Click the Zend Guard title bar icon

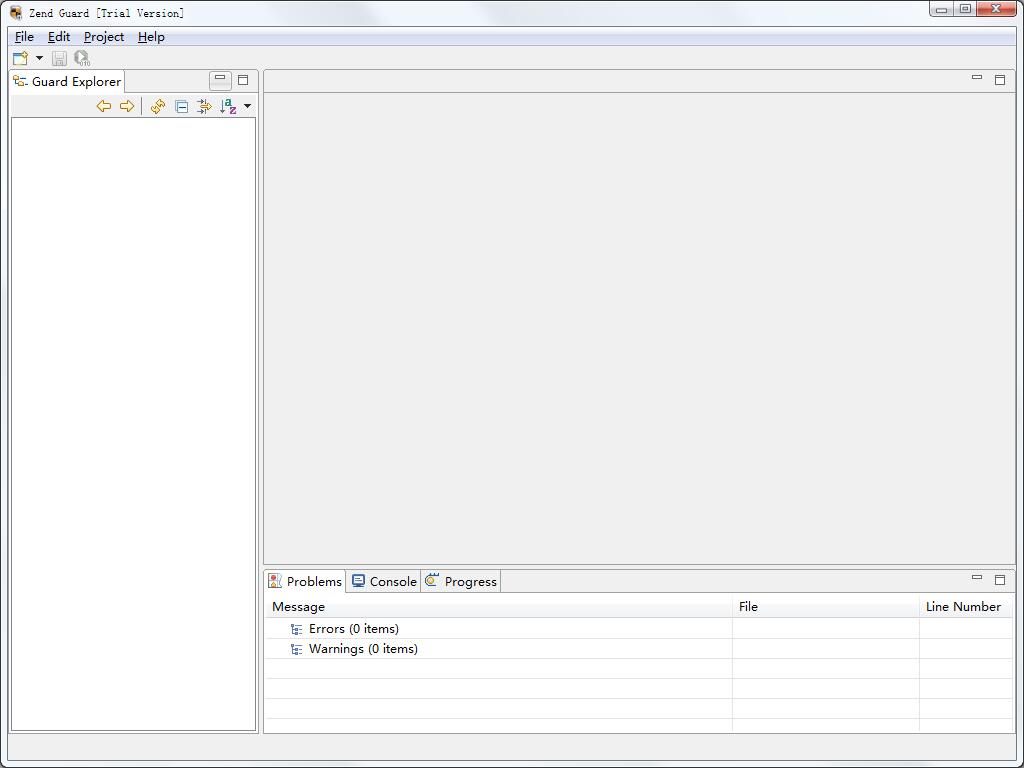16,12
